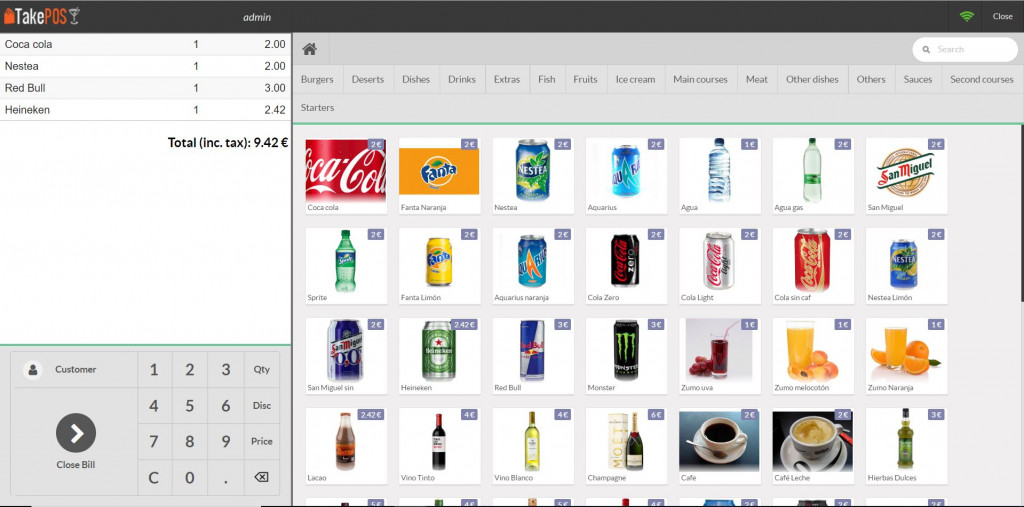Add Heineken can product
This screenshot has height=507, width=1024.
pyautogui.click(x=440, y=355)
